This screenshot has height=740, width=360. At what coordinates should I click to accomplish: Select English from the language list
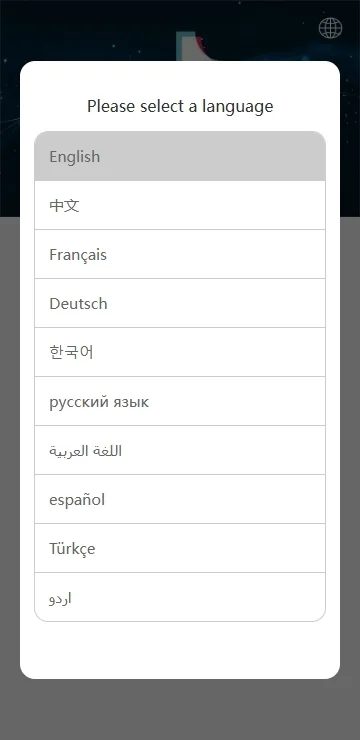coord(180,156)
